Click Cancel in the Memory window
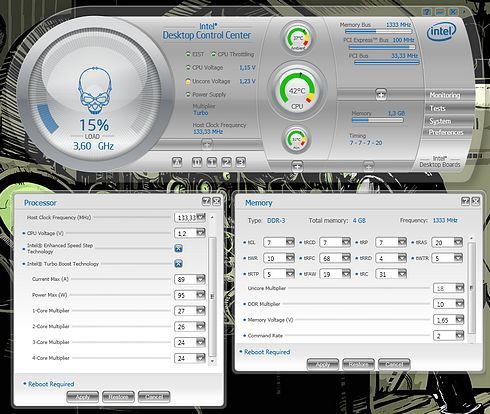490x414 pixels. pos(394,364)
